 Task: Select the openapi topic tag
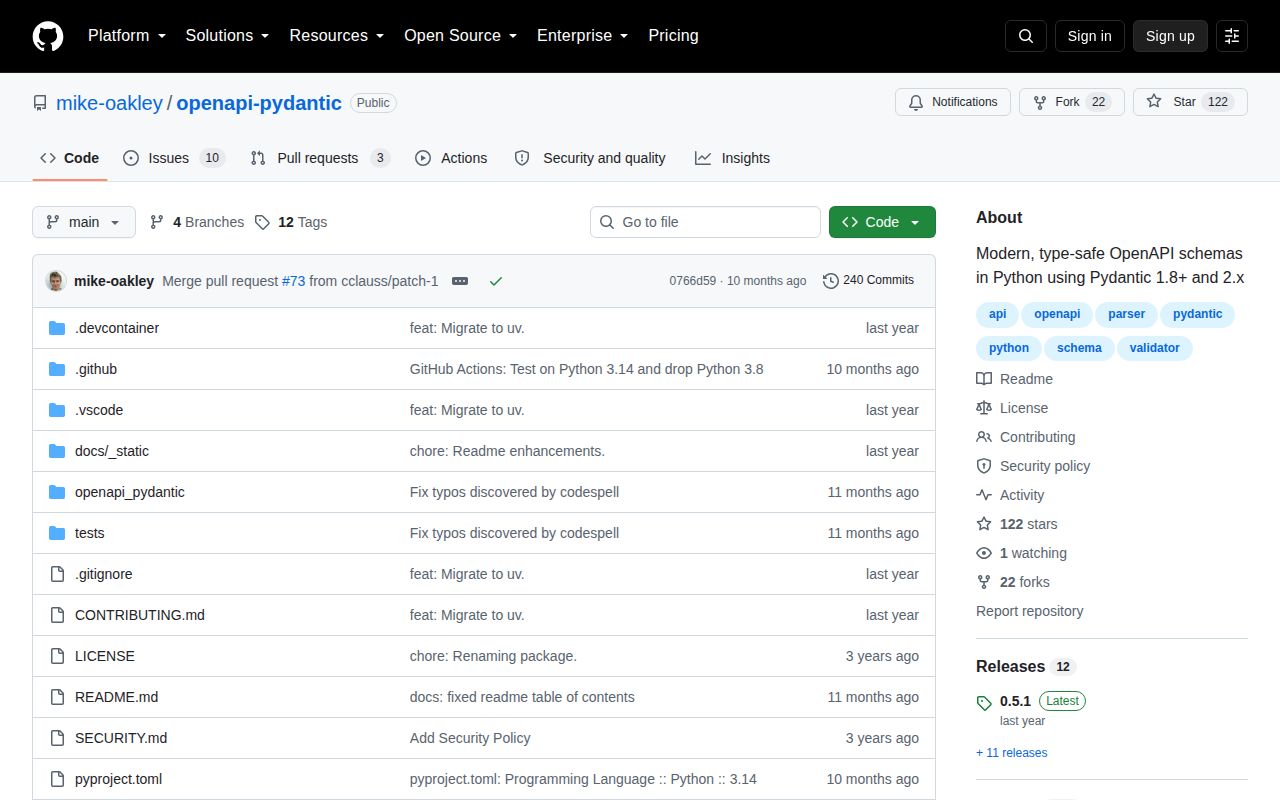(1057, 314)
